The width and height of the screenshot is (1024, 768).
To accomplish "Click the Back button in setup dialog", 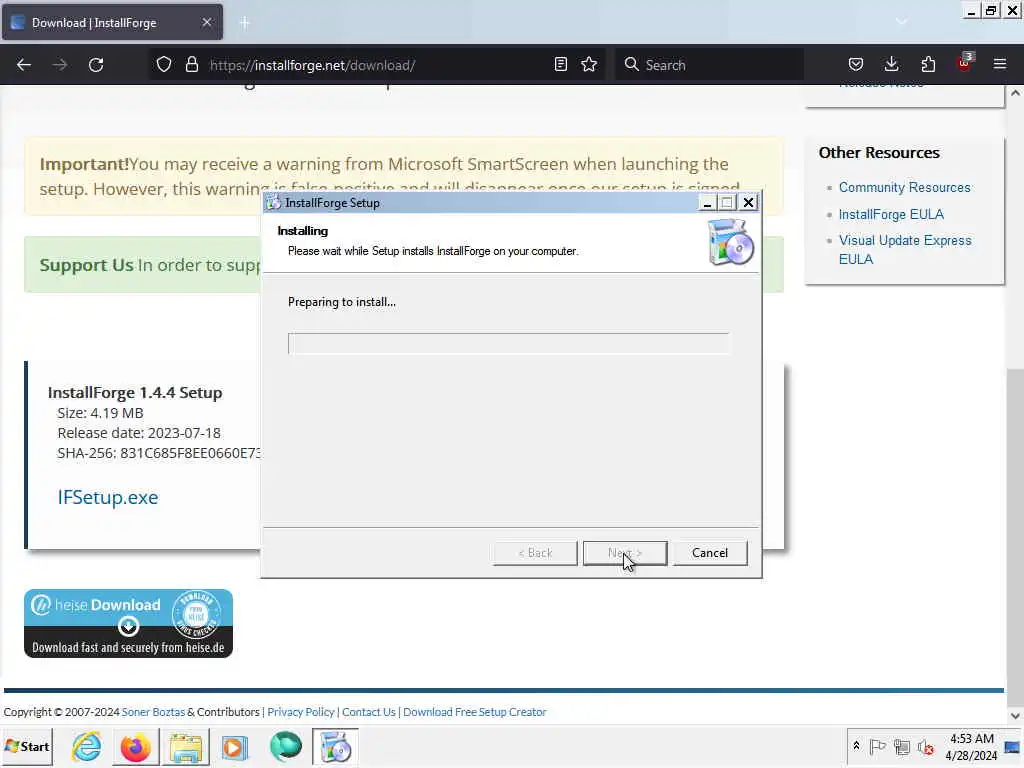I will pos(535,553).
